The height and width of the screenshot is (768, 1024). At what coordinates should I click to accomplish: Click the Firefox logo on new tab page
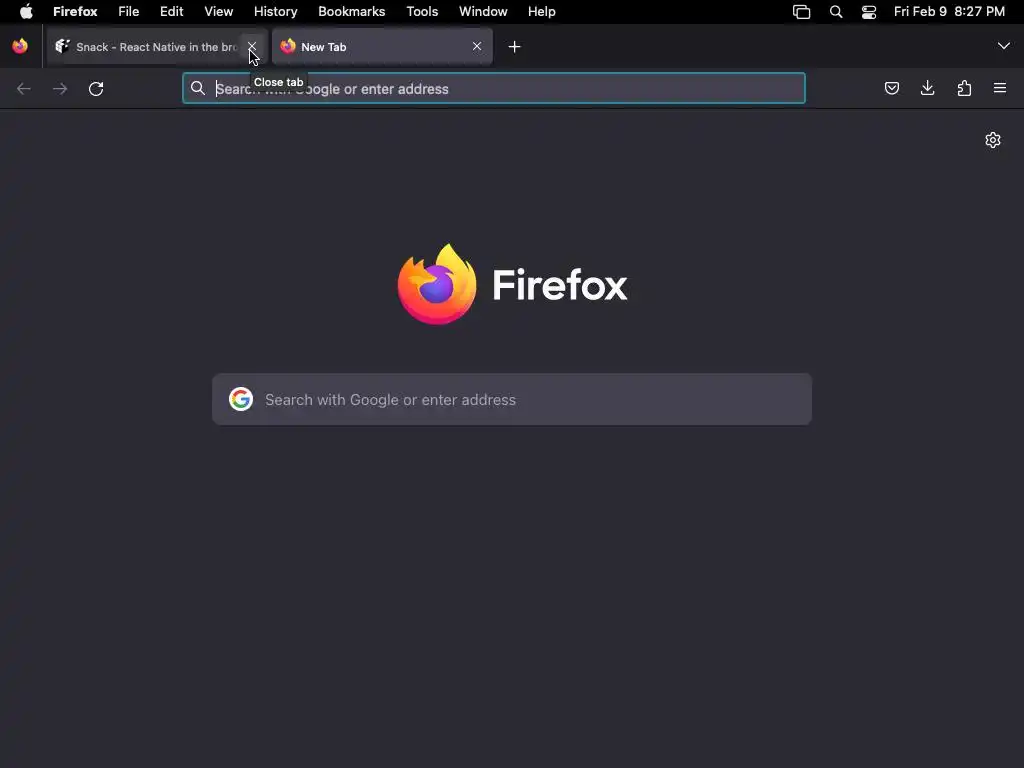pos(513,284)
